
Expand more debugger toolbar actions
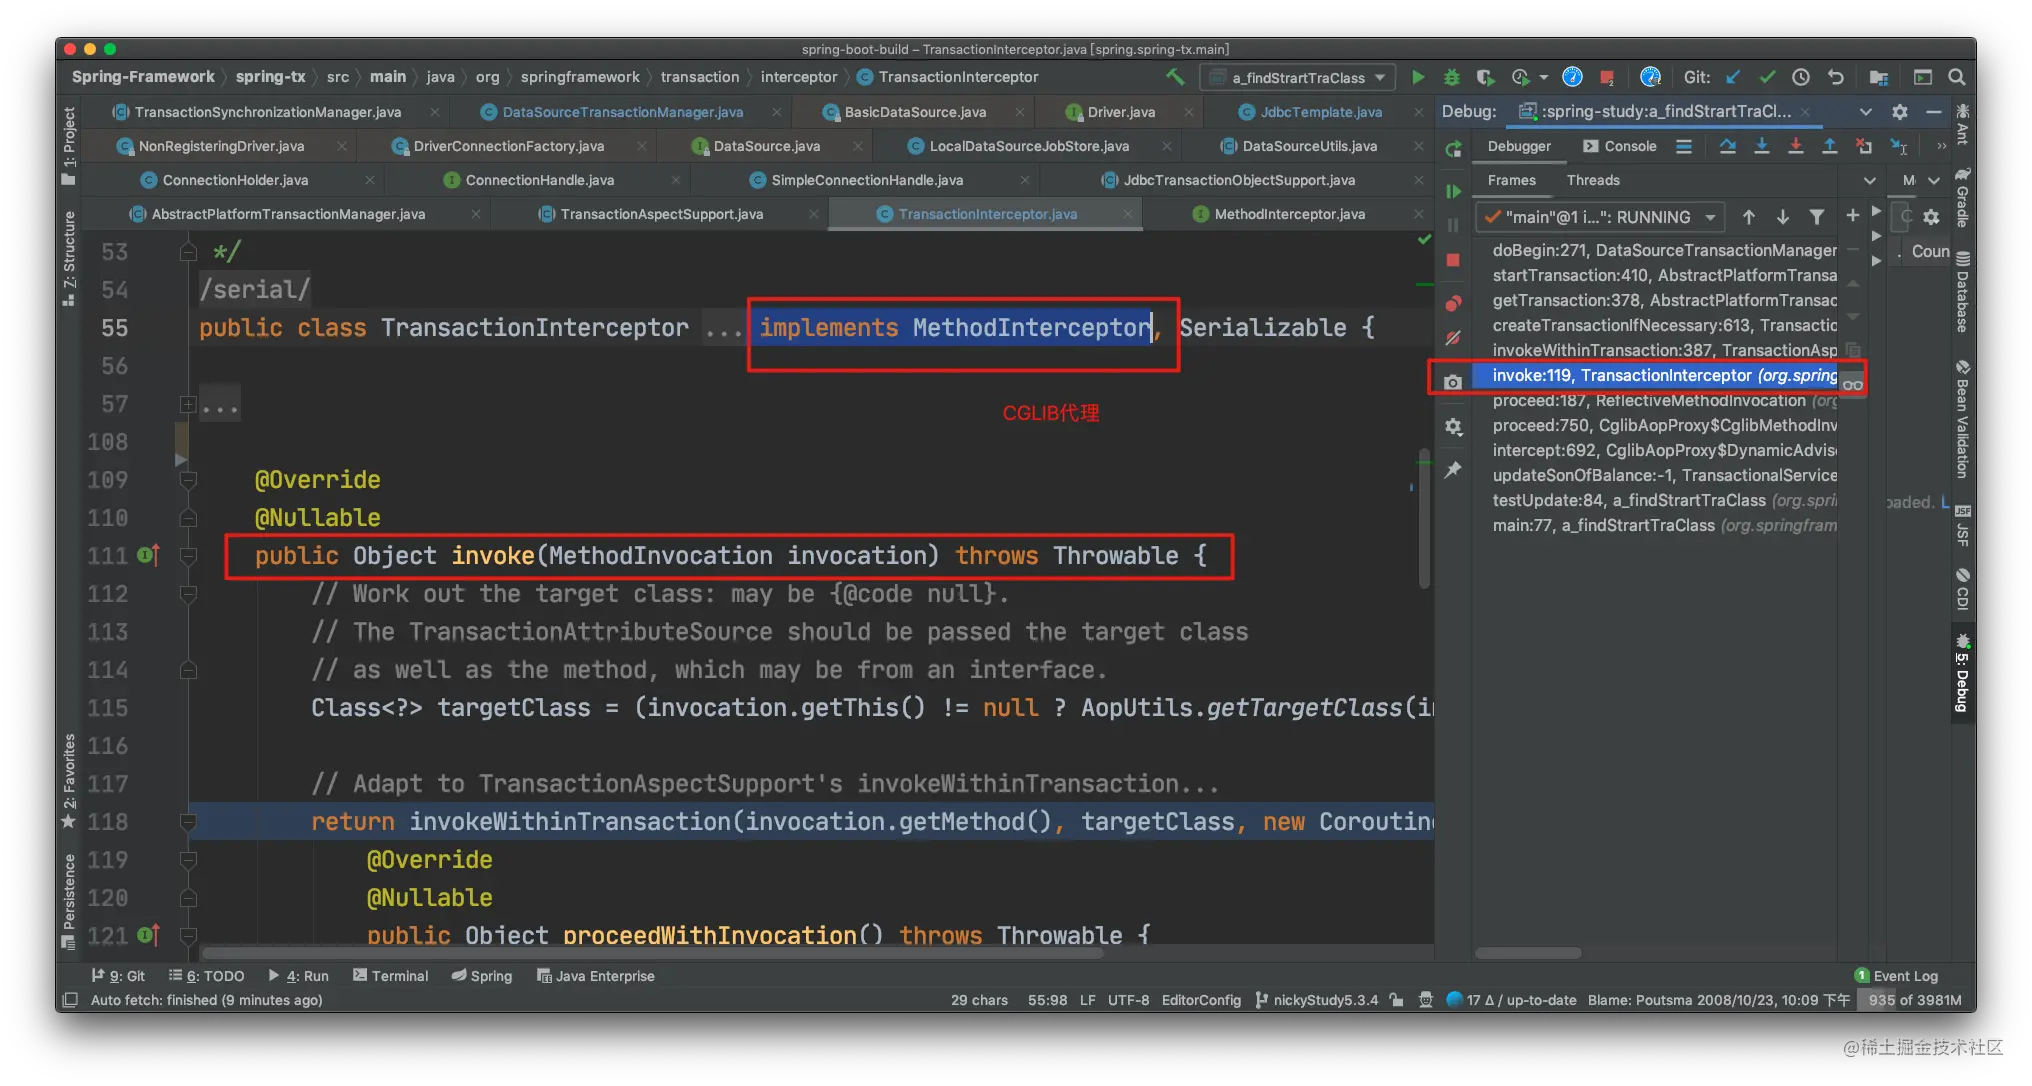click(1941, 146)
